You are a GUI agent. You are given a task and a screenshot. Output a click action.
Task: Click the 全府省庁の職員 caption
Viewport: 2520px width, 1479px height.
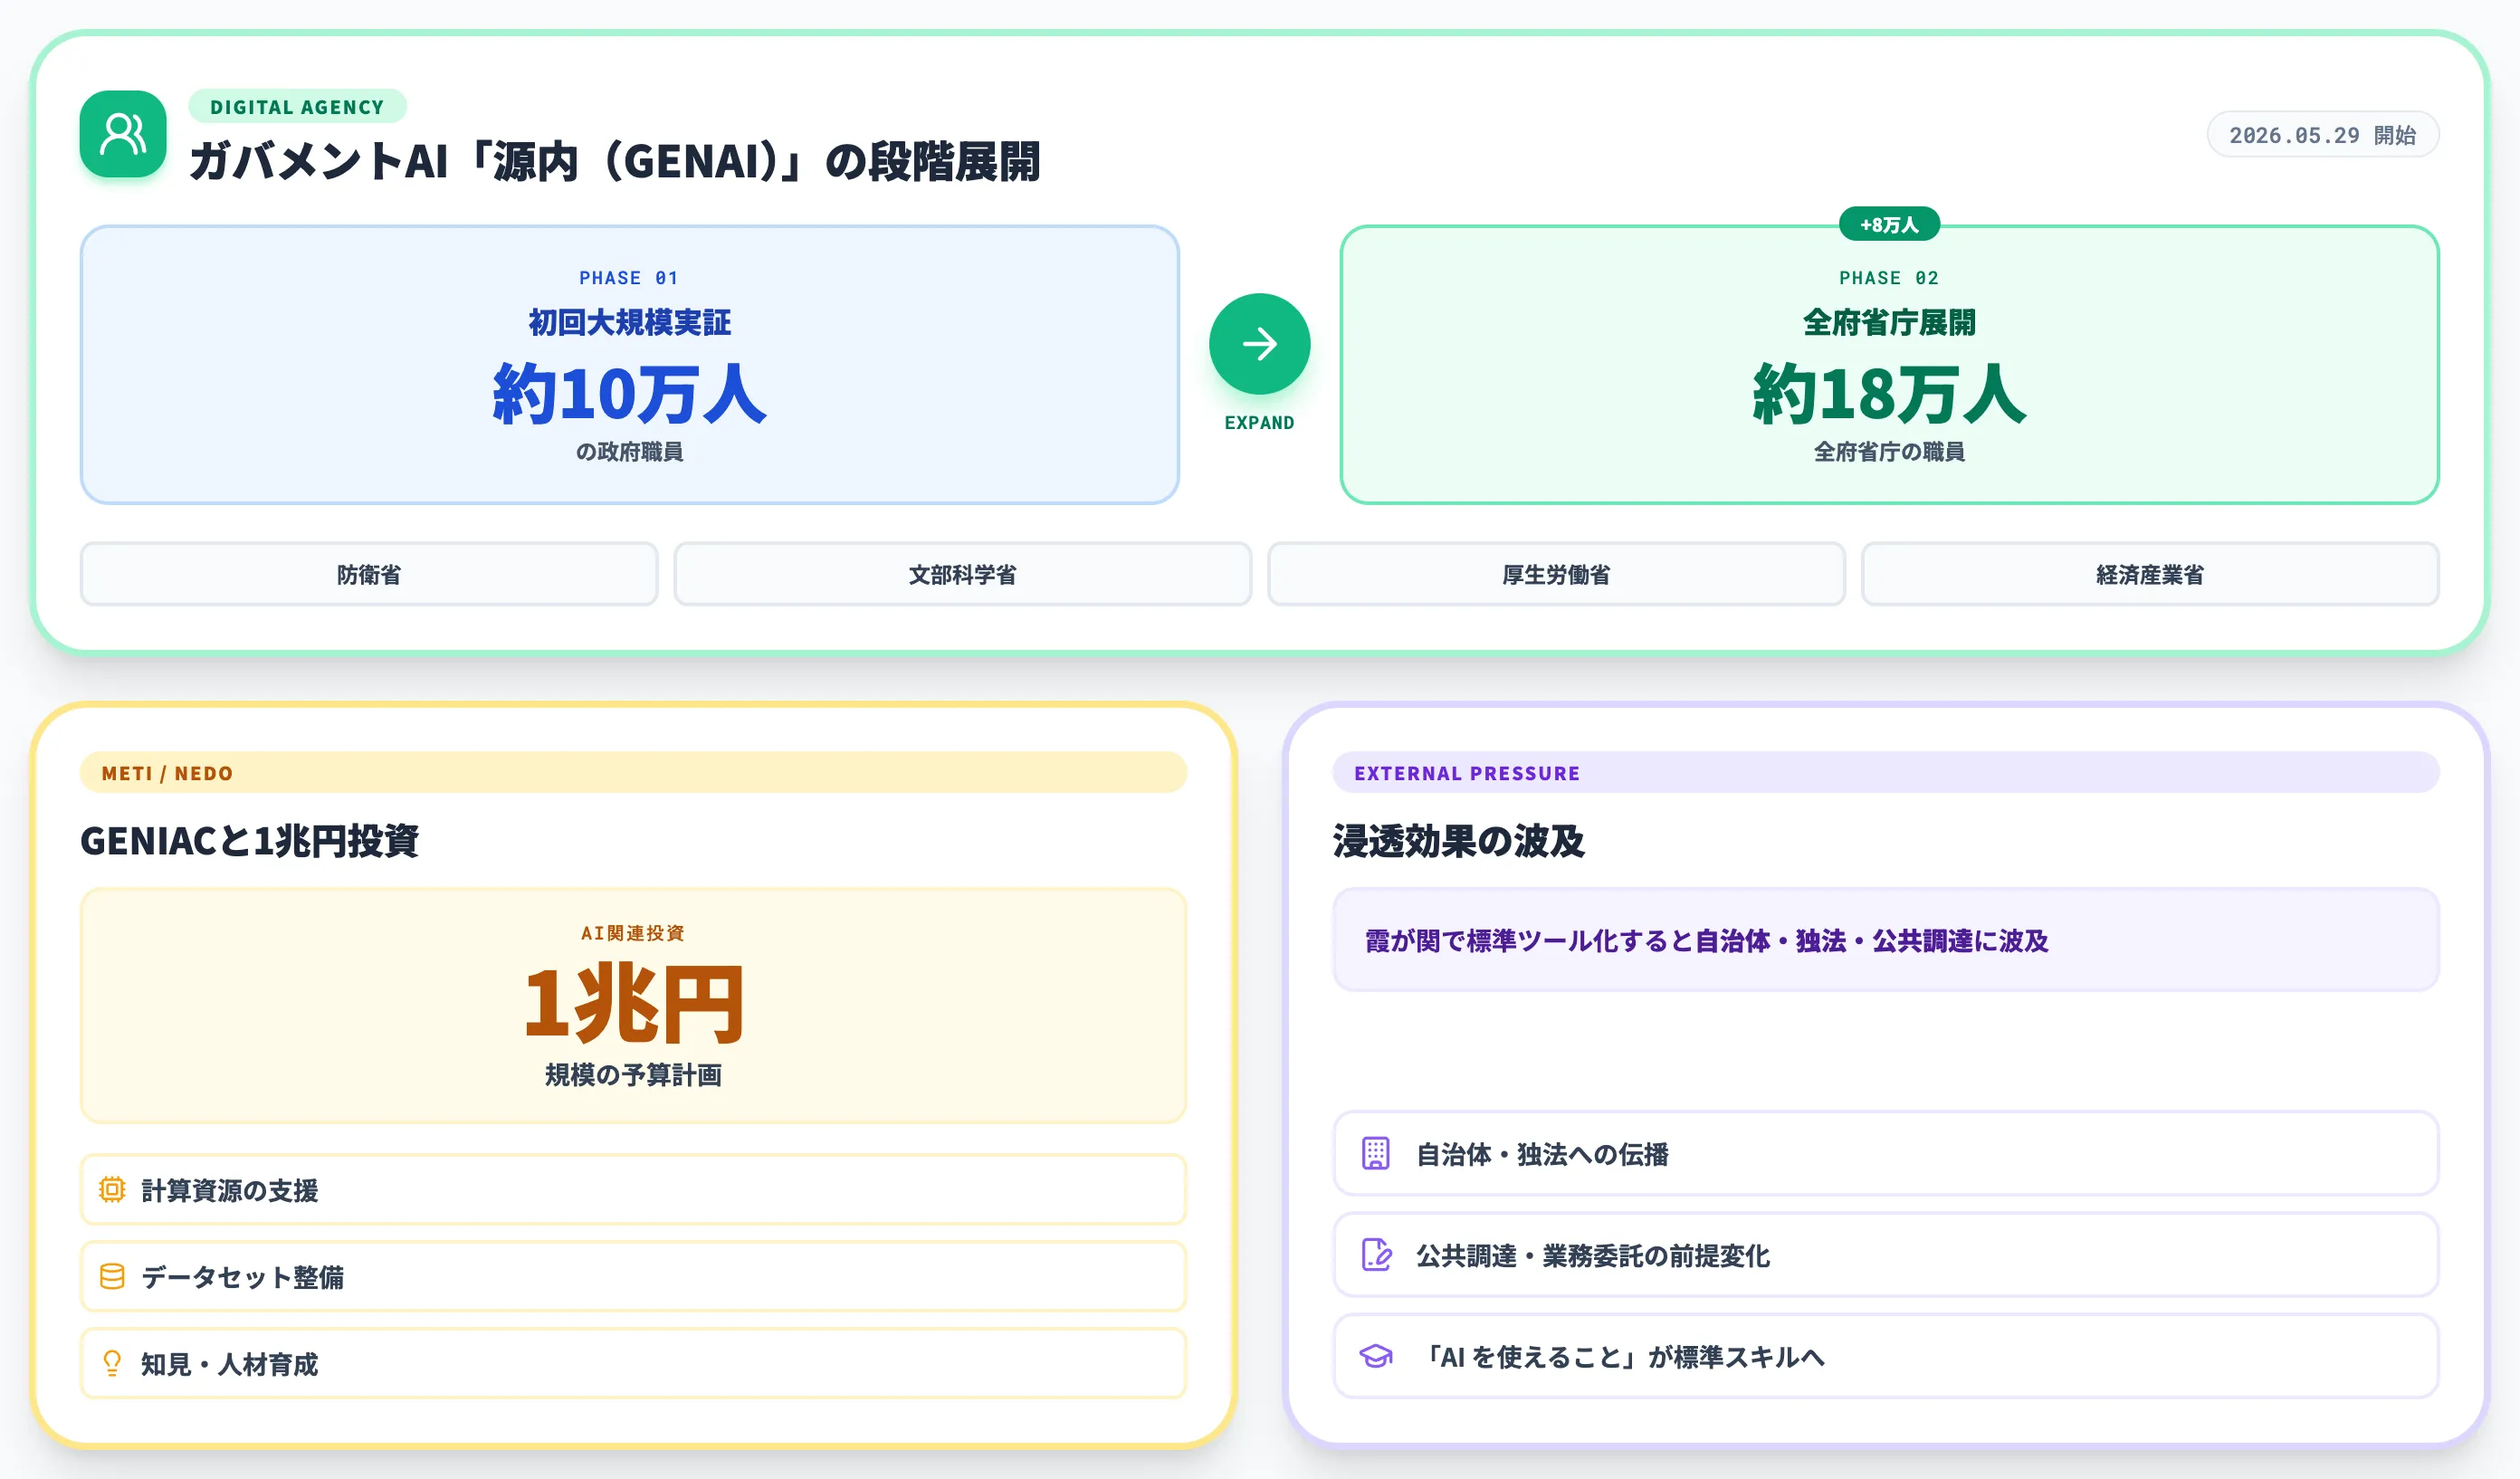pyautogui.click(x=1889, y=452)
